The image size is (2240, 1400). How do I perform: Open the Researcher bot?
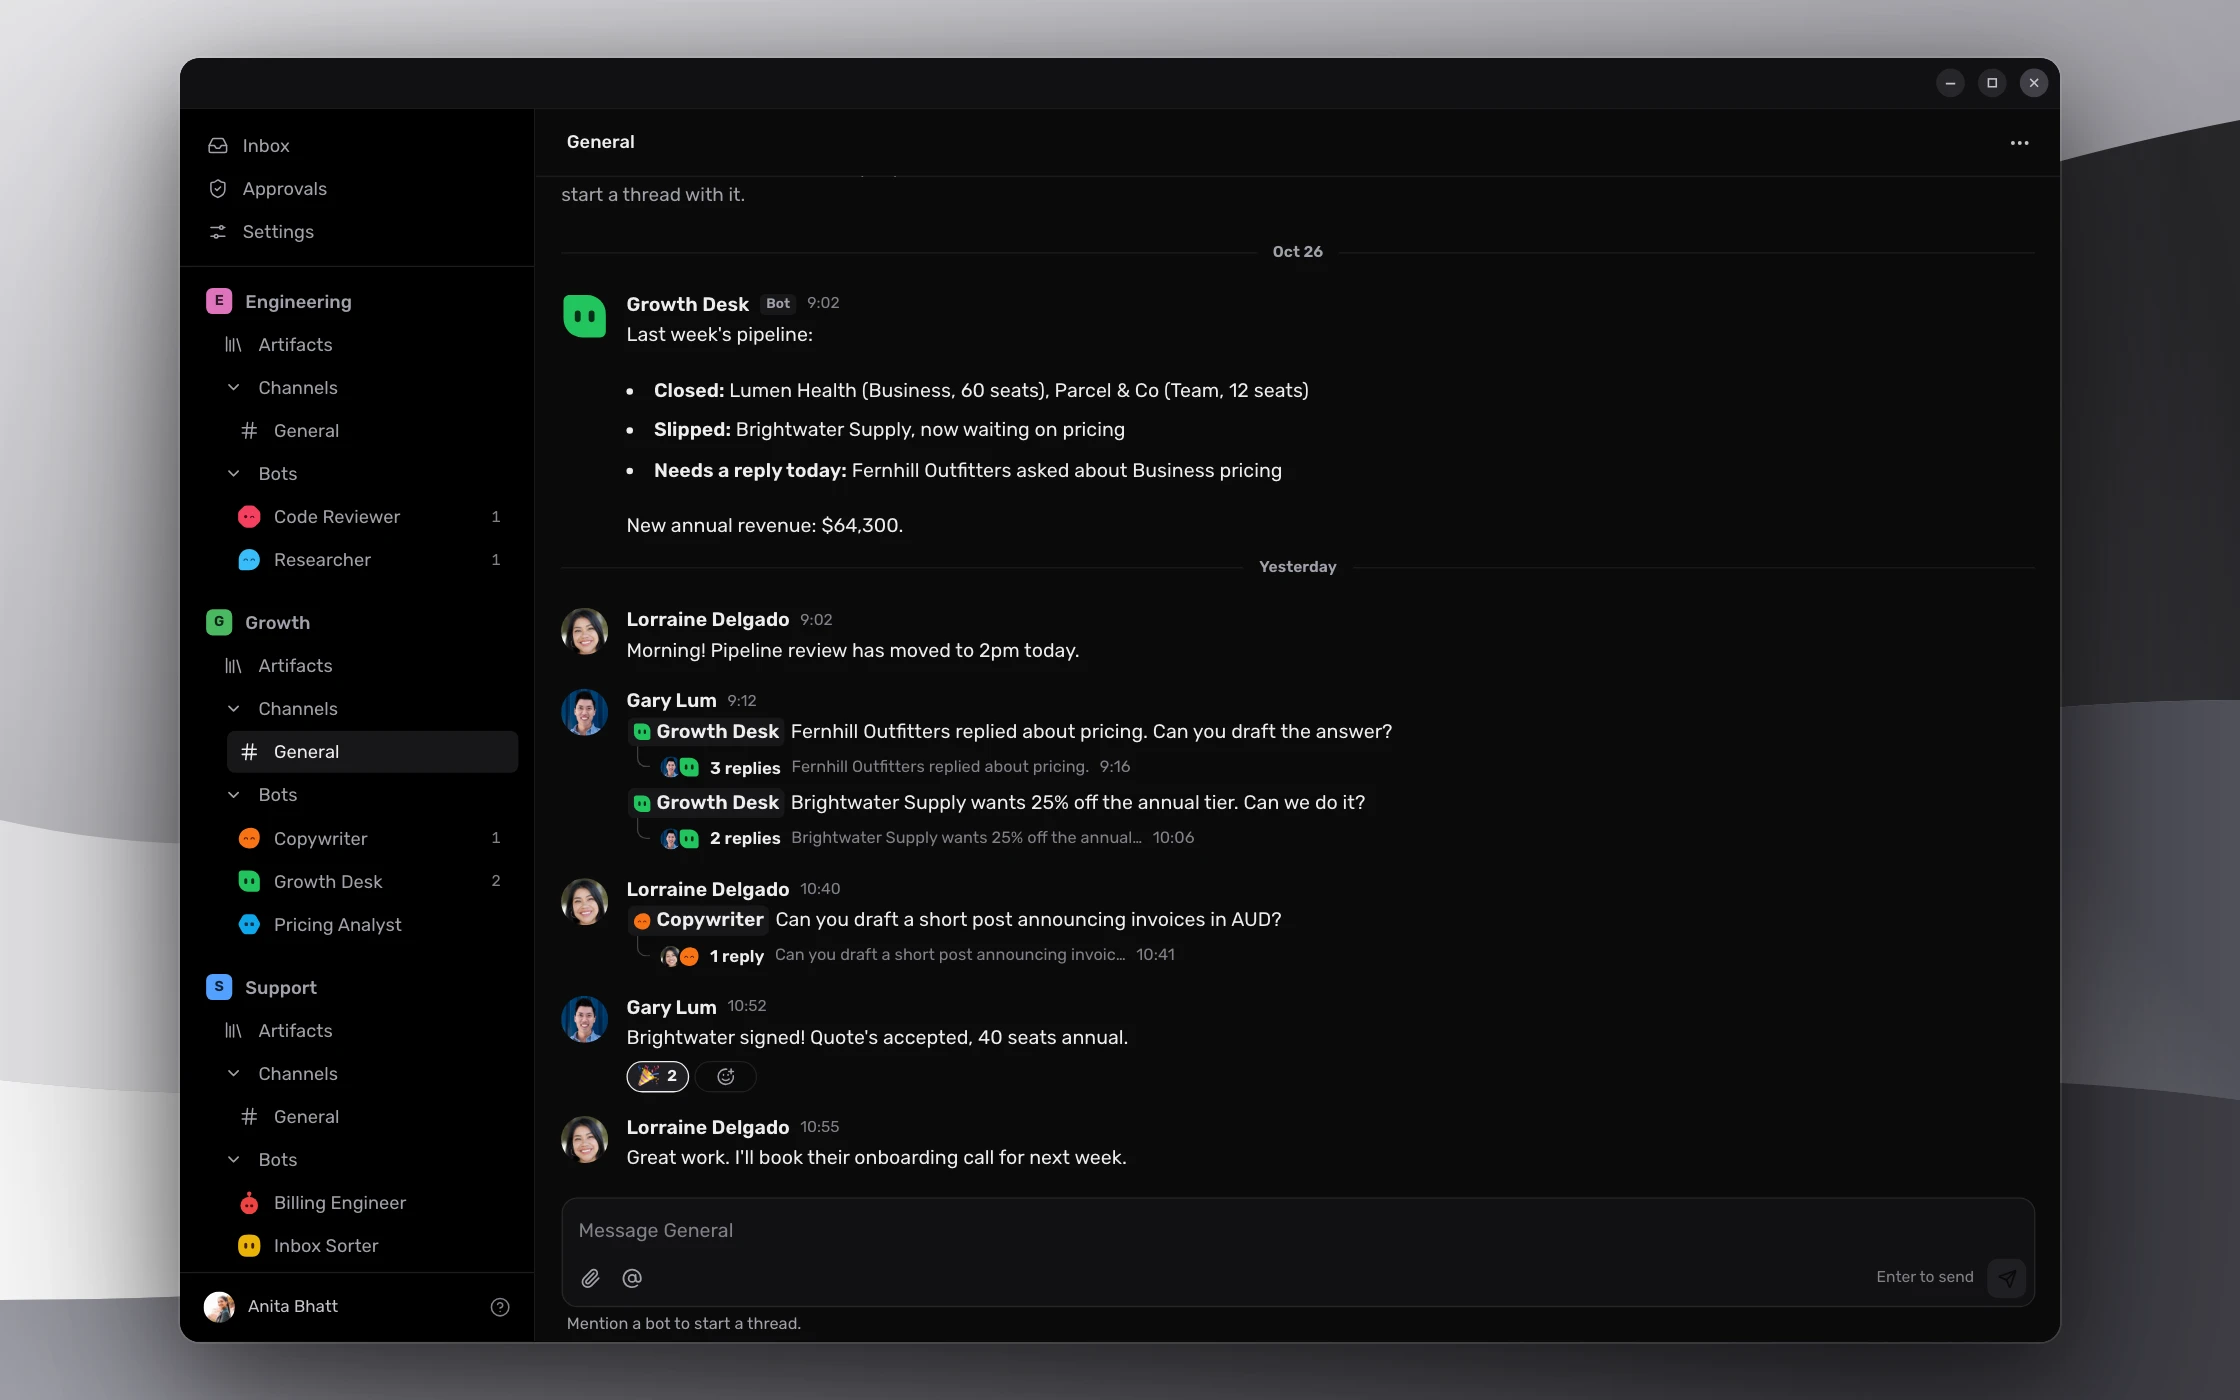[x=372, y=560]
